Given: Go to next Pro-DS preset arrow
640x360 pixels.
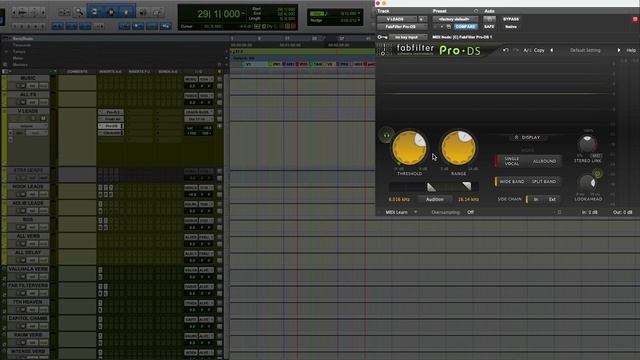Looking at the screenshot, I should click(619, 50).
